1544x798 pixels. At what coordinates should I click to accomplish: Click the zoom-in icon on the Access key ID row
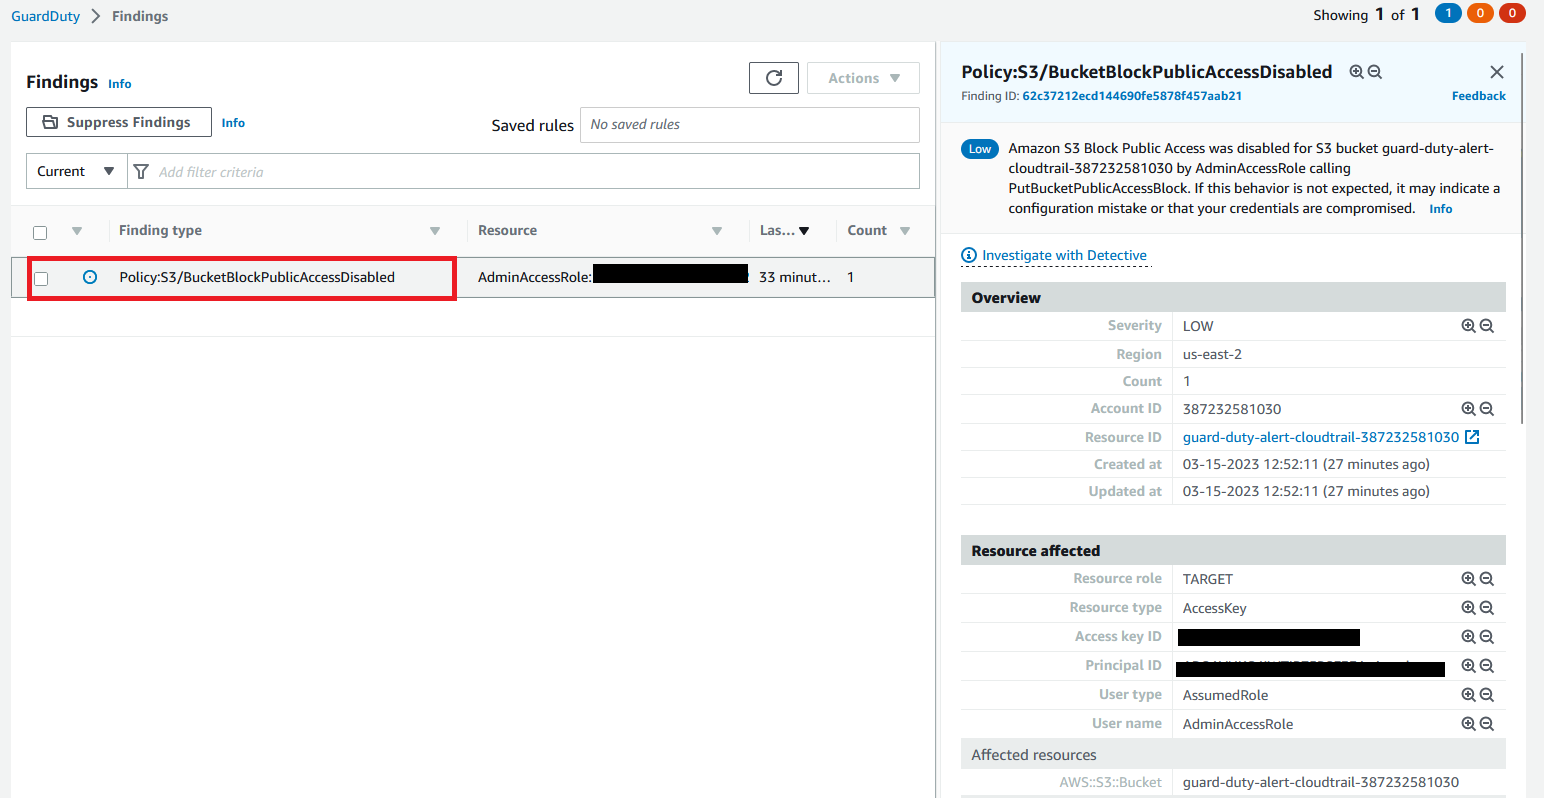(1468, 637)
